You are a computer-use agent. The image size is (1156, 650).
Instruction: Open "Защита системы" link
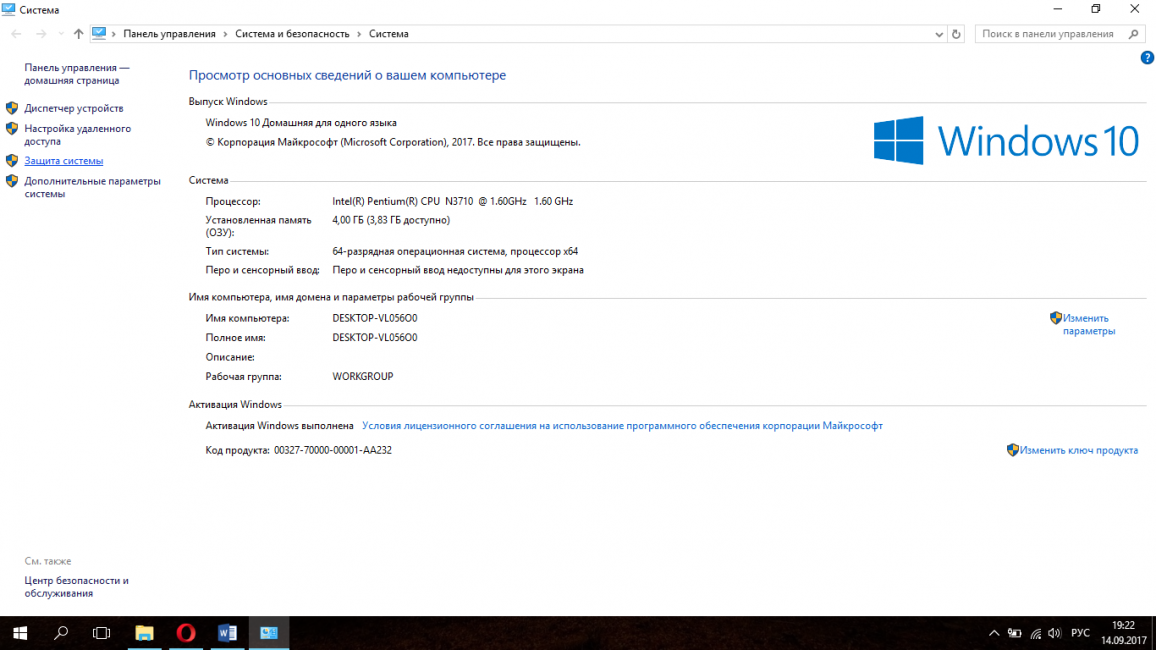point(63,161)
